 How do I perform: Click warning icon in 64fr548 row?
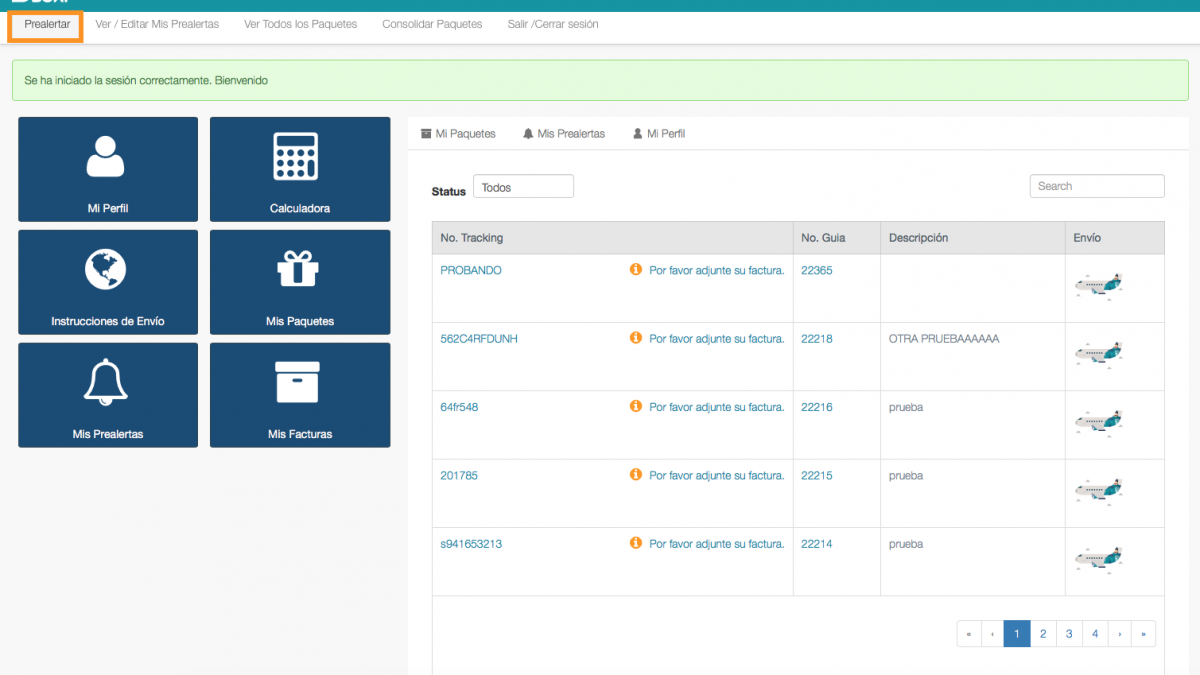[x=635, y=407]
